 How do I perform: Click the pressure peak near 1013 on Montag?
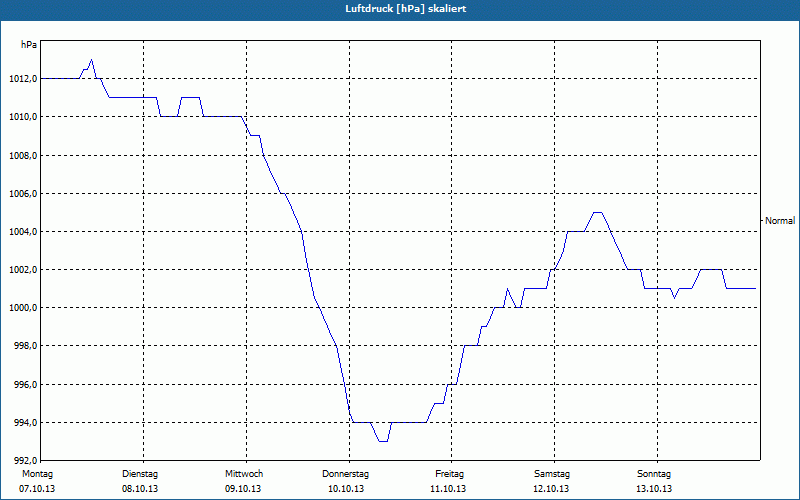pyautogui.click(x=91, y=60)
